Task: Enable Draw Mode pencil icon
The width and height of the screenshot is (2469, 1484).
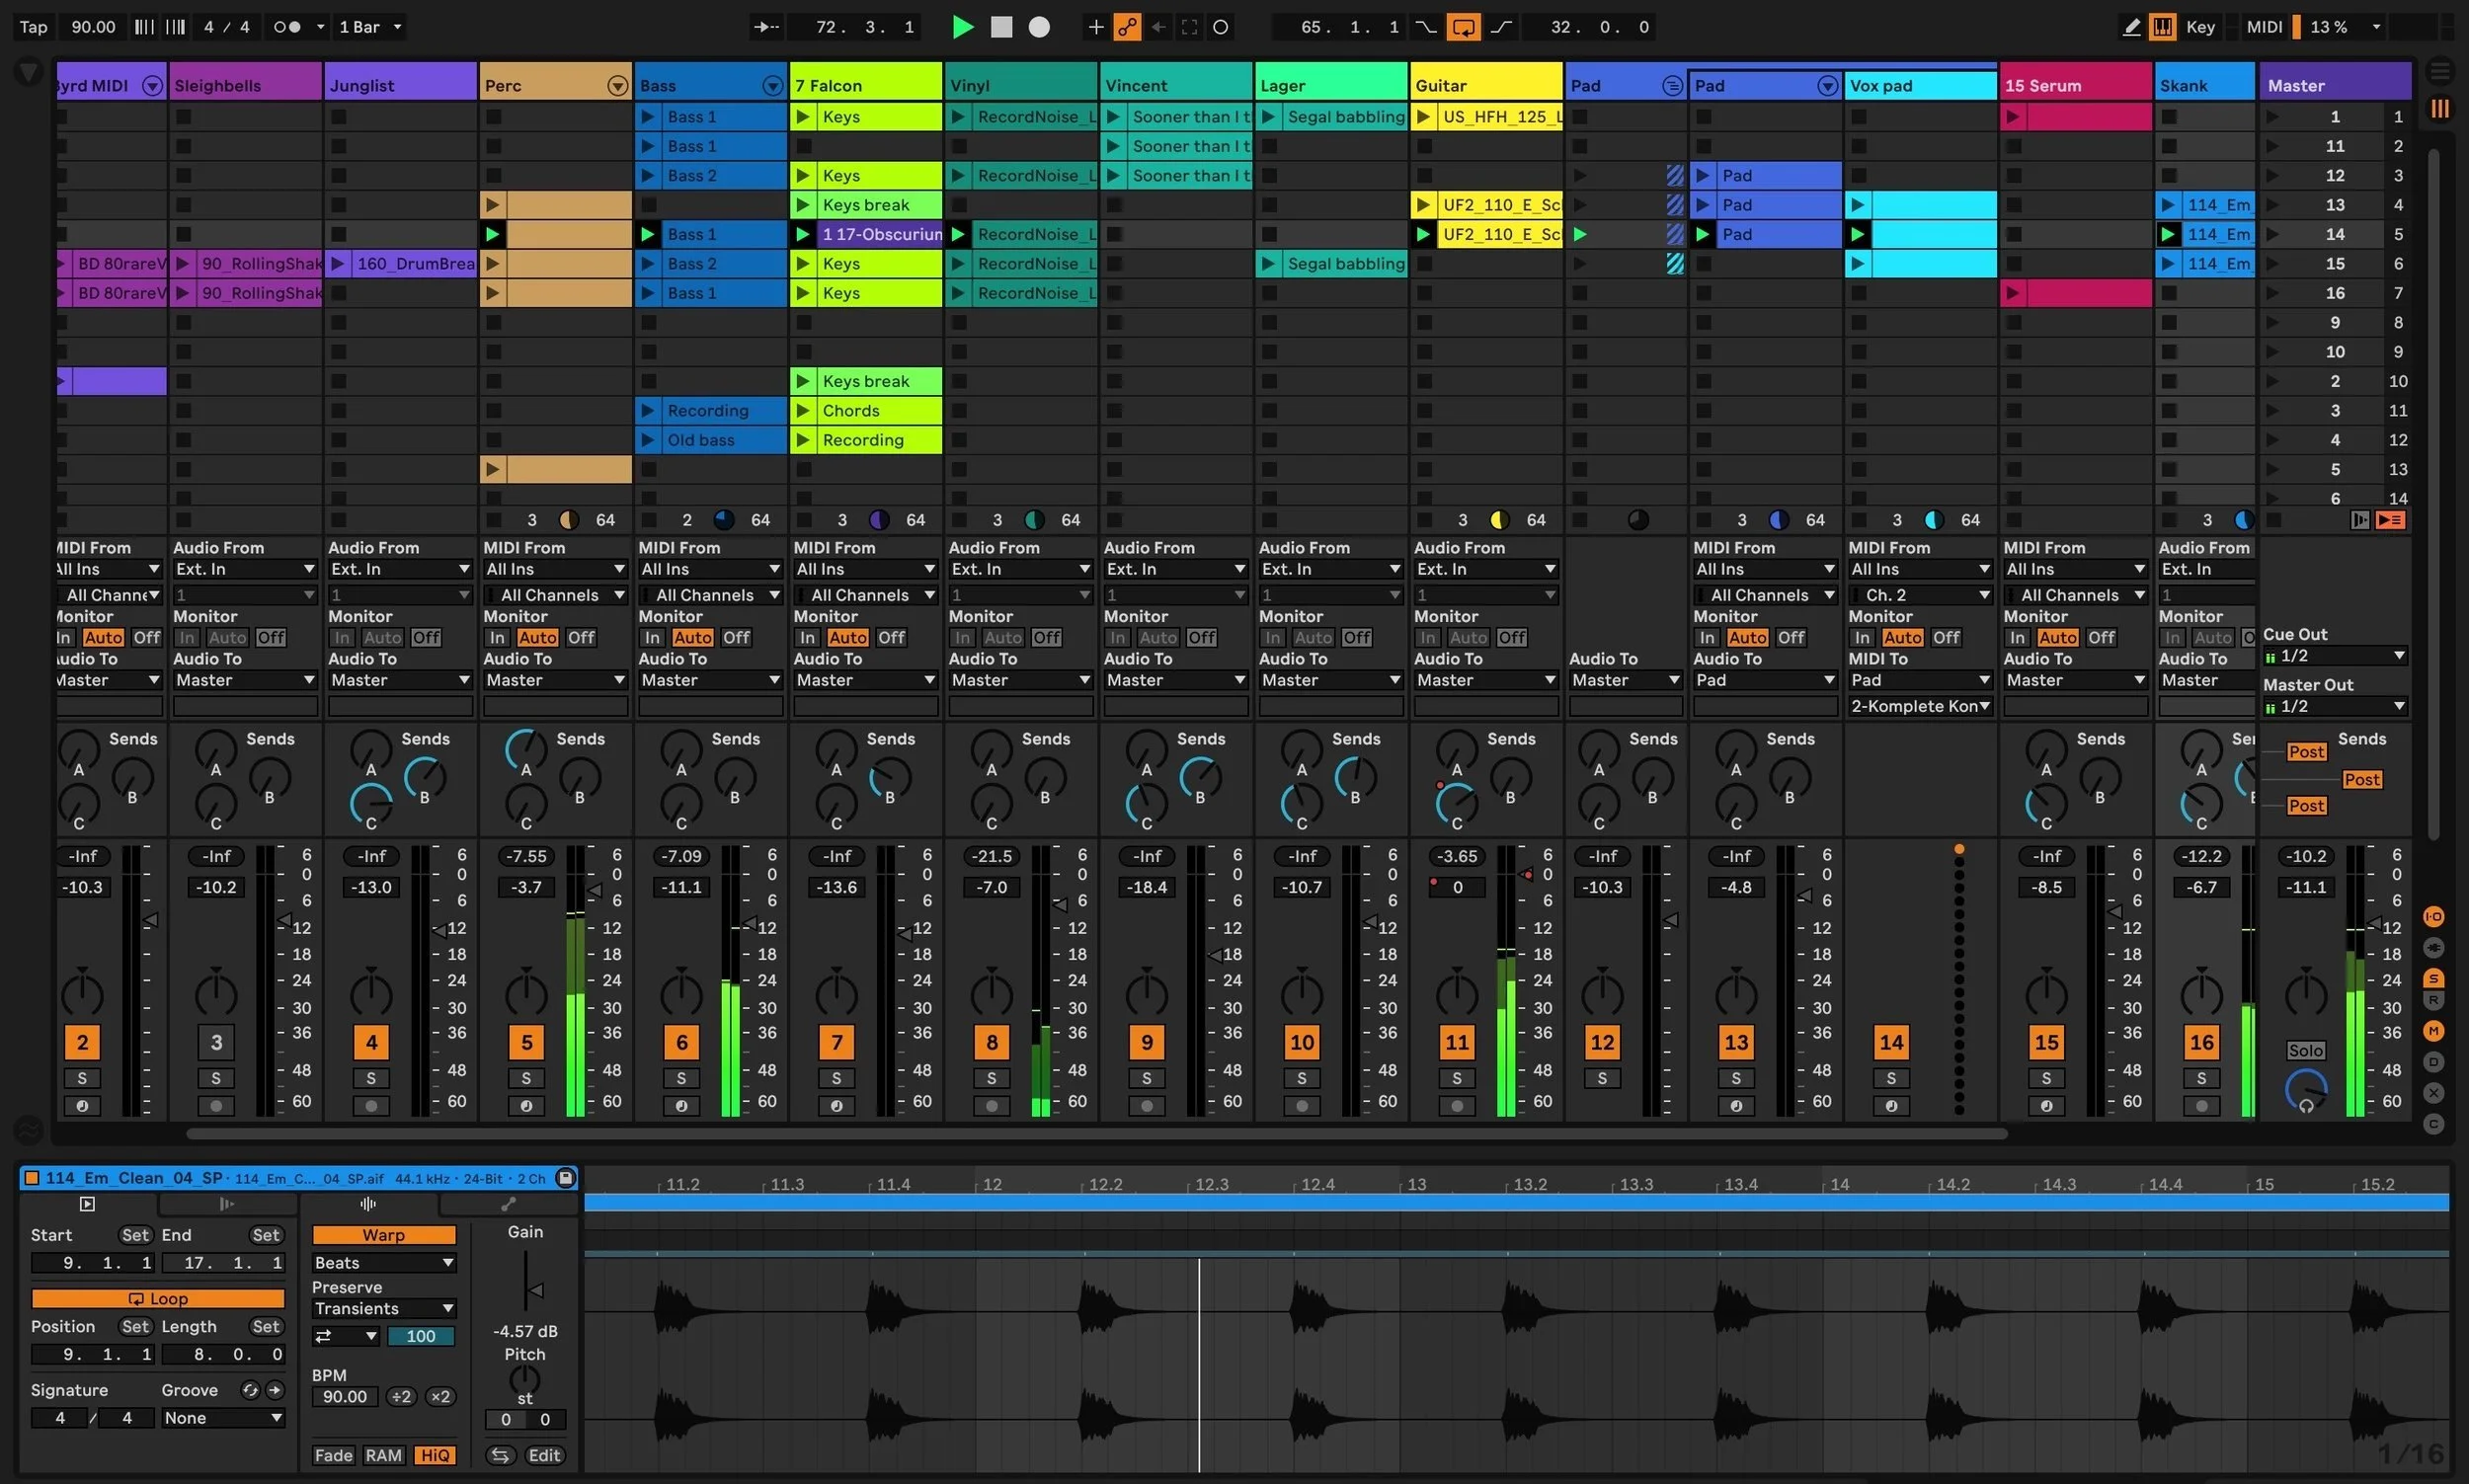Action: pos(2131,27)
